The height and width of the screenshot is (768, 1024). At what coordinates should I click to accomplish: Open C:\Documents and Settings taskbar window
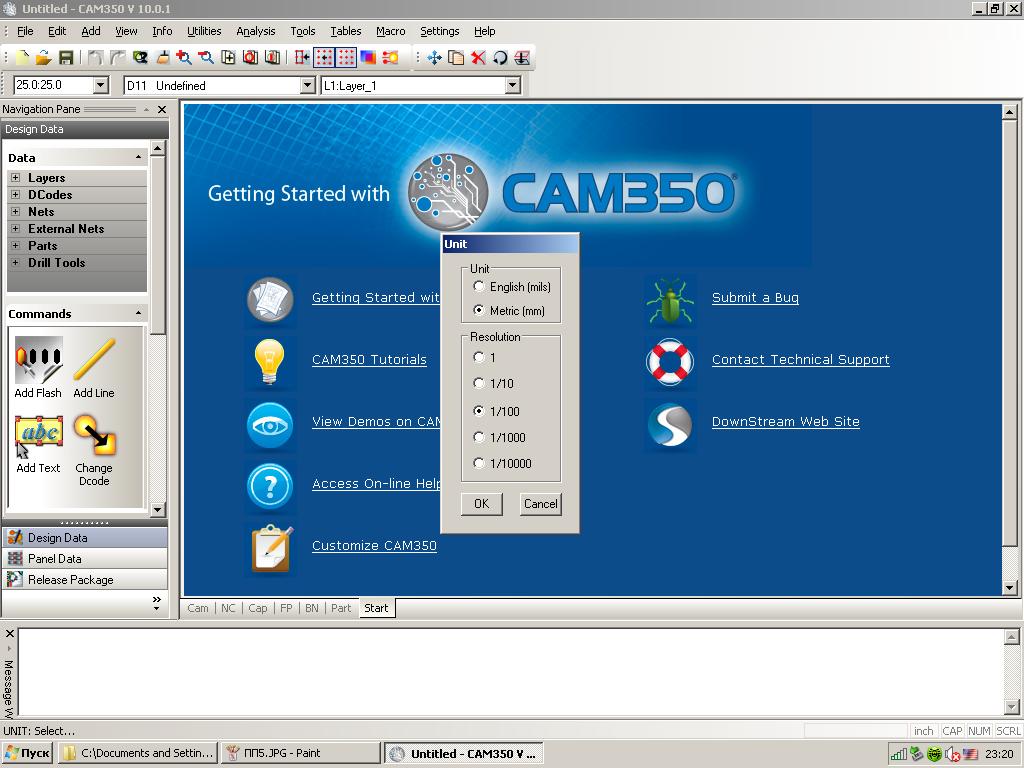pyautogui.click(x=138, y=753)
